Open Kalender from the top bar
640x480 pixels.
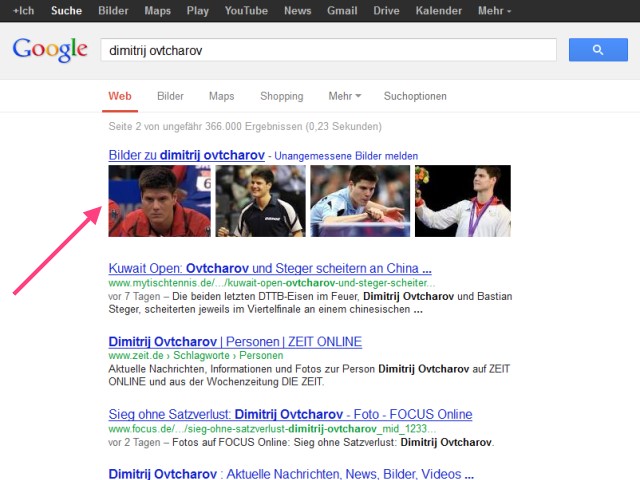tap(439, 11)
